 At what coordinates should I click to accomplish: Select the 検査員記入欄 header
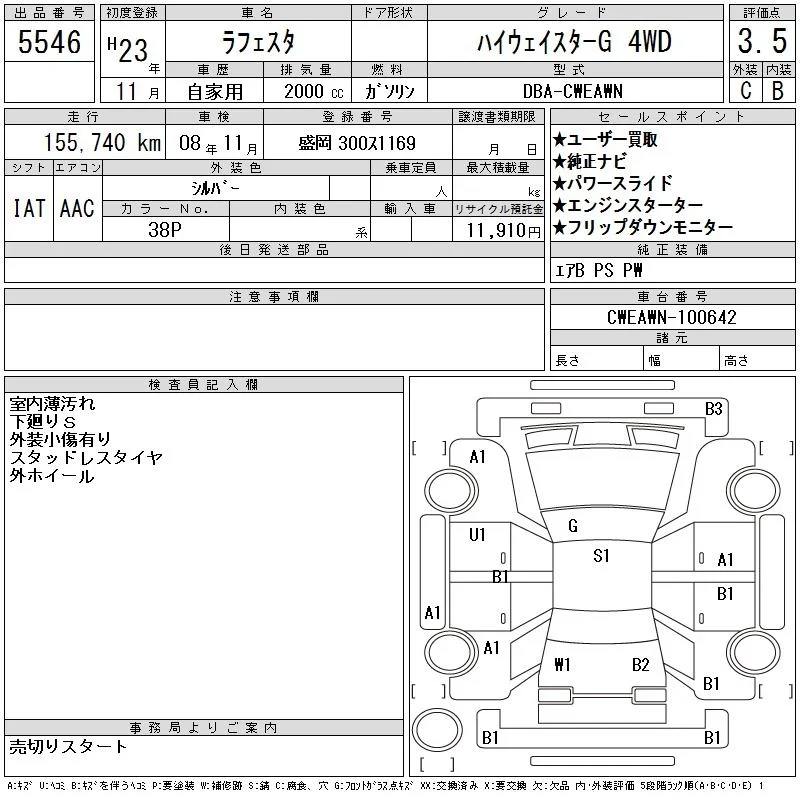[204, 385]
